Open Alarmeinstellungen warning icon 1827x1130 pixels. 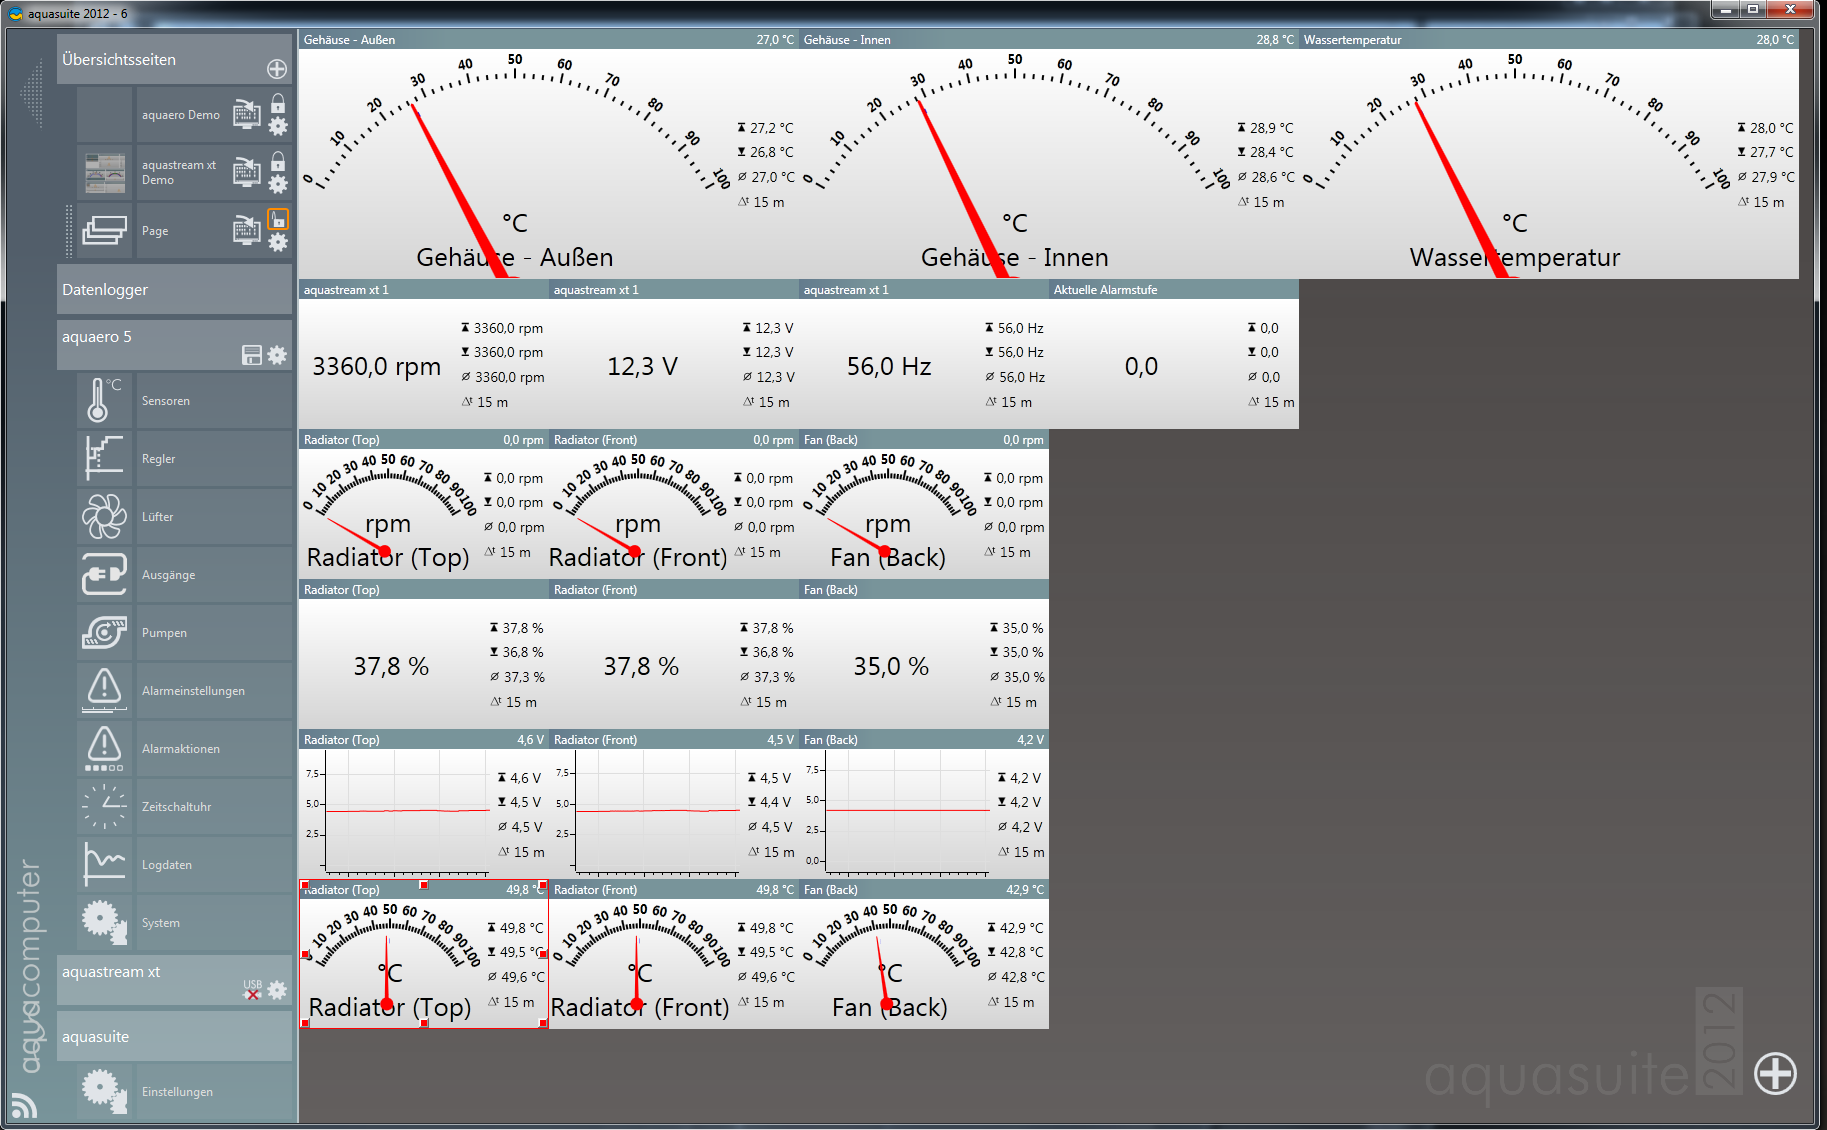click(105, 690)
